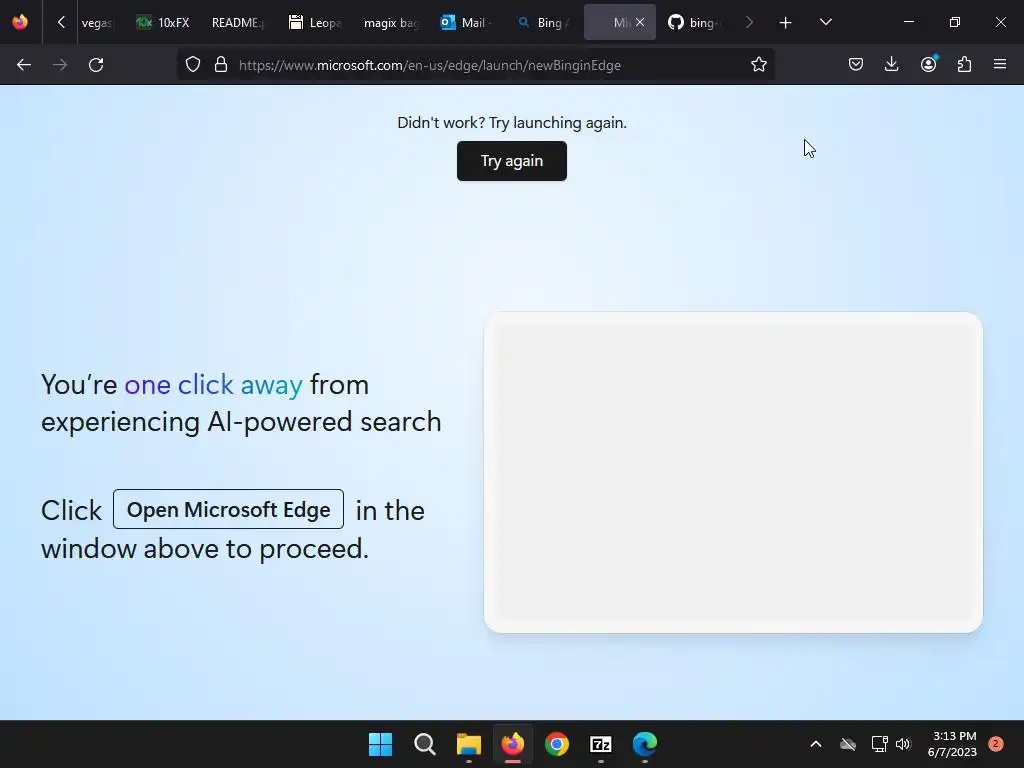Click the Open Microsoft Edge label
Image resolution: width=1024 pixels, height=768 pixels.
point(229,509)
